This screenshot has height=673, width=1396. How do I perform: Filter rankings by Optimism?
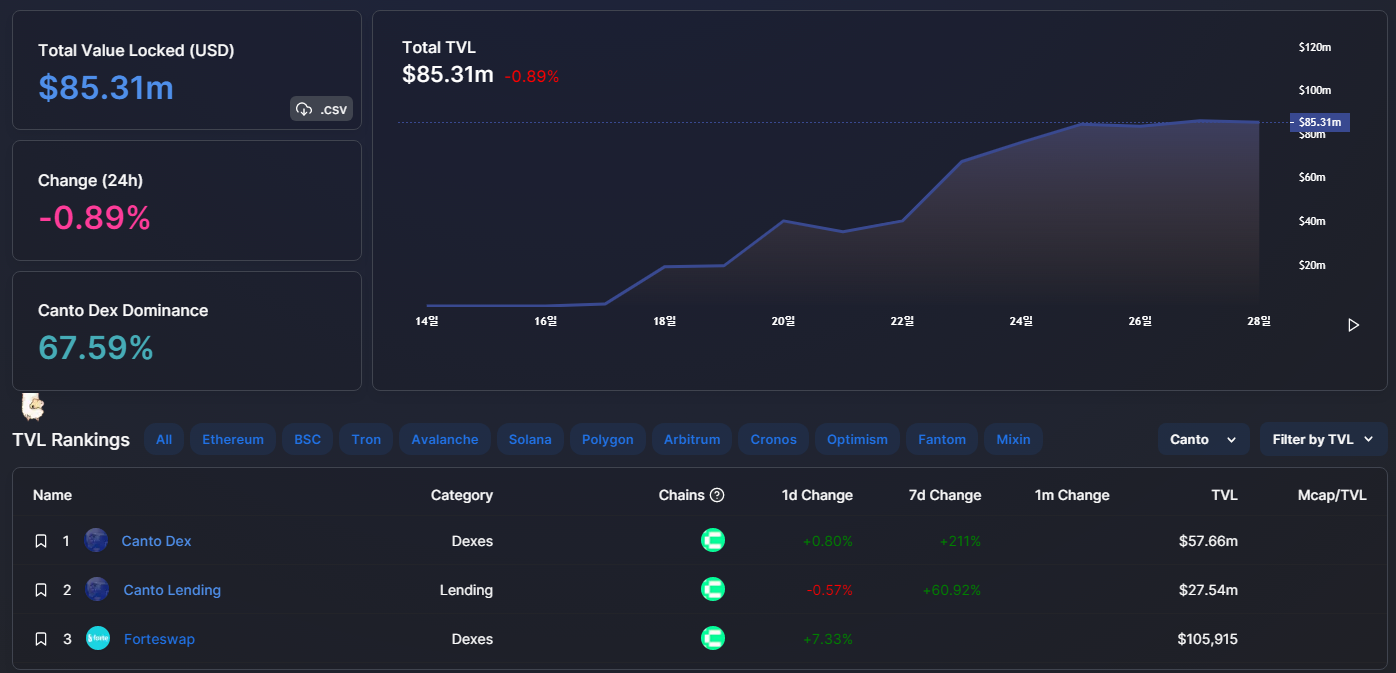tap(857, 439)
